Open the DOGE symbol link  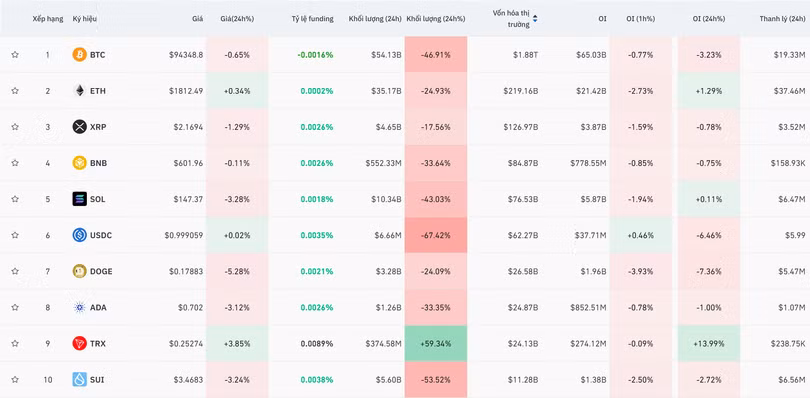point(101,271)
